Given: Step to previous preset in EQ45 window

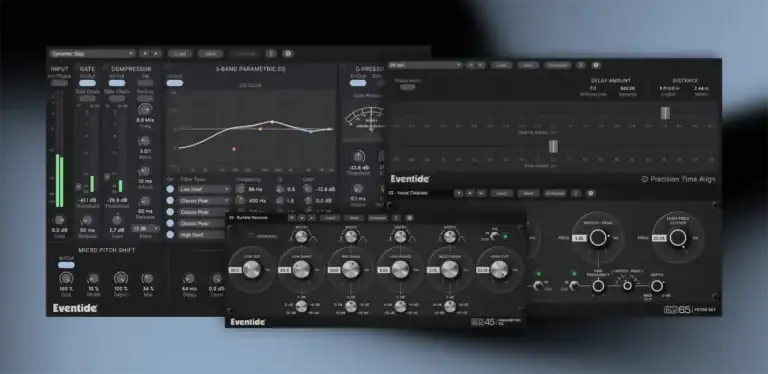Looking at the screenshot, I should coord(302,217).
